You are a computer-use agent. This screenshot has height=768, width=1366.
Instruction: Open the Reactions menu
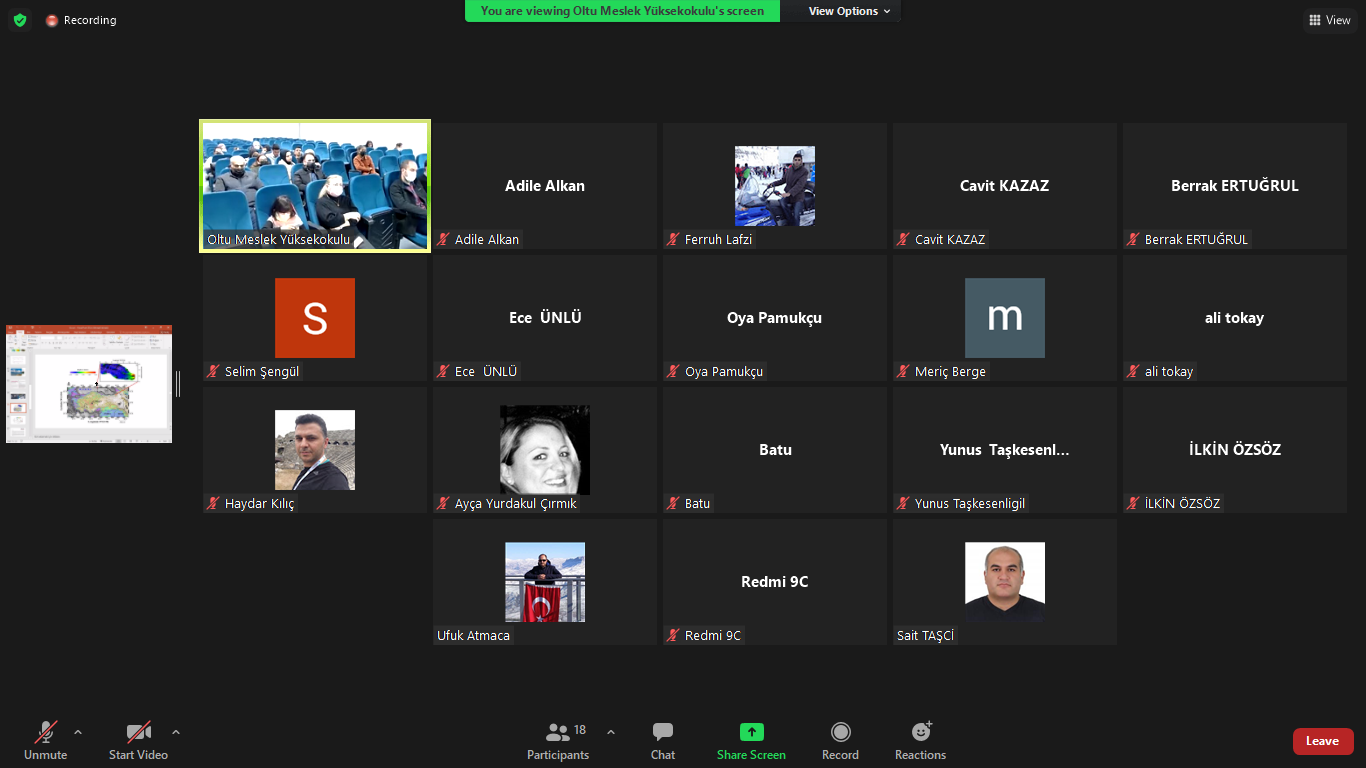(x=920, y=741)
